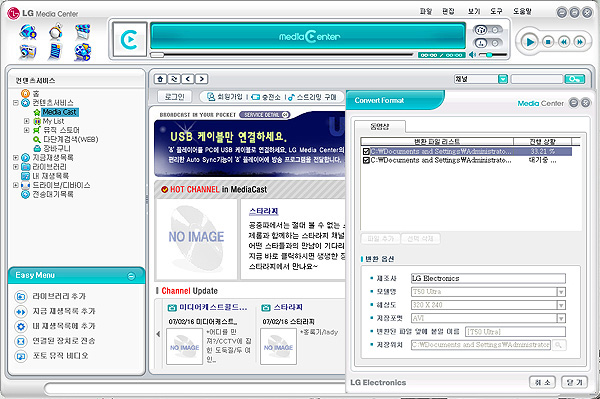Expand the My List tree node
This screenshot has height=399, width=600.
tap(26, 121)
